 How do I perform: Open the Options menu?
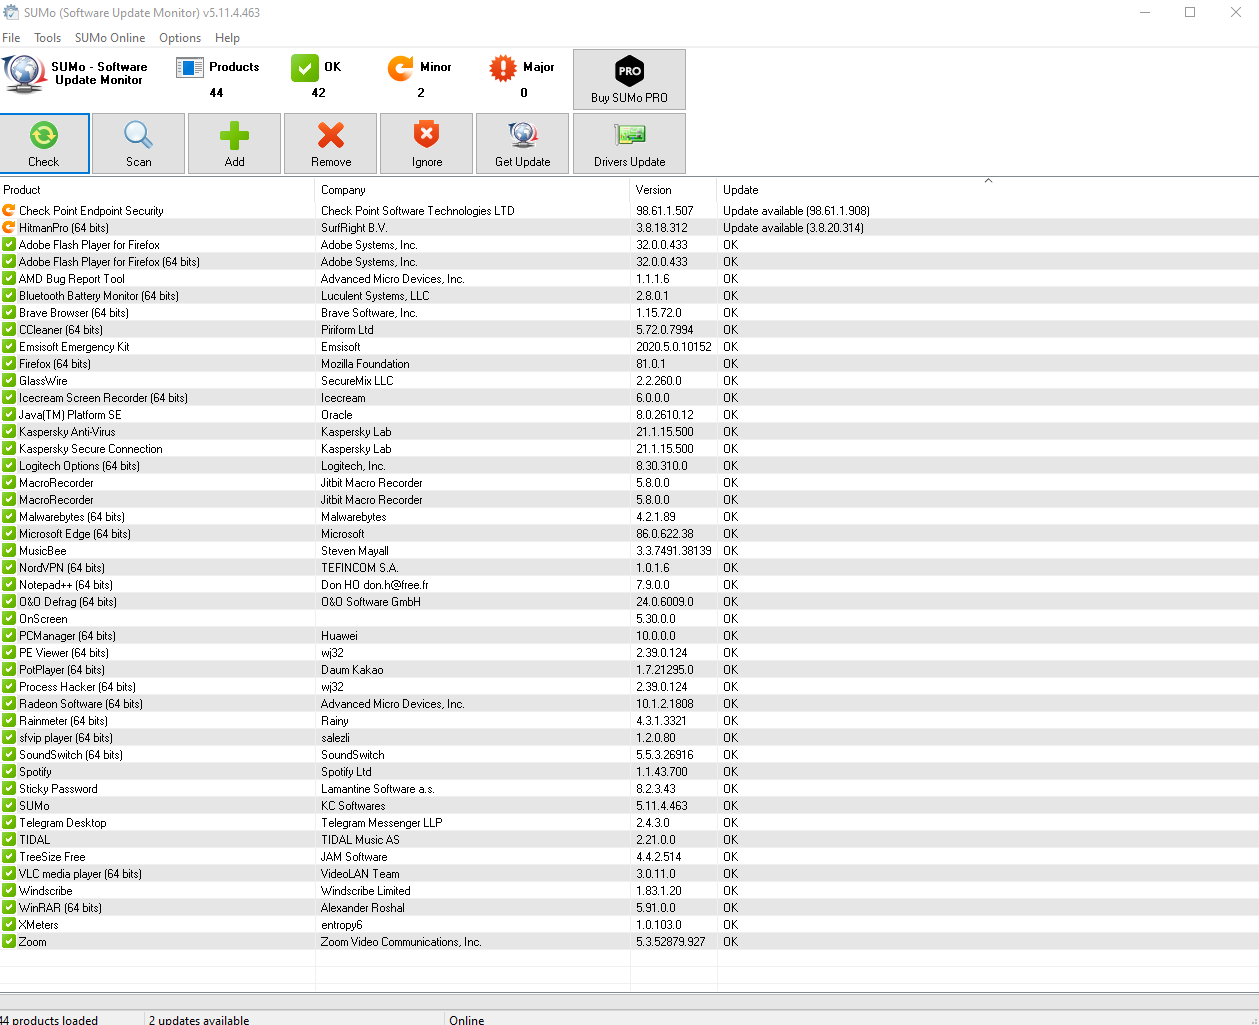(180, 38)
